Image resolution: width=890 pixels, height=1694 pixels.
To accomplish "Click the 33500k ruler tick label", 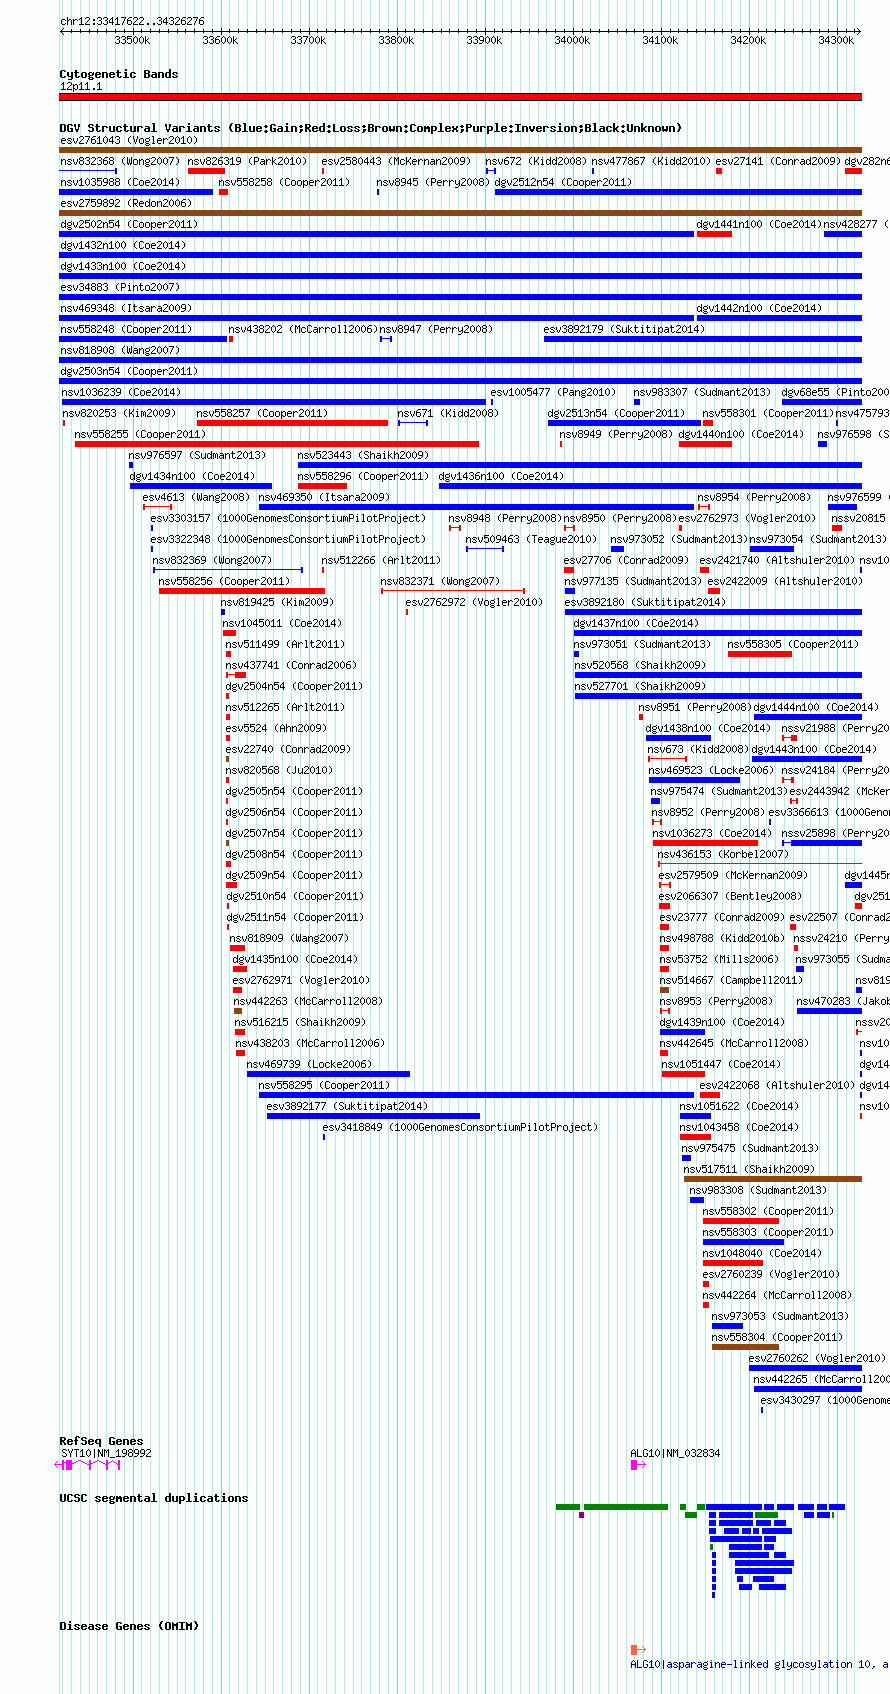I will (x=132, y=40).
